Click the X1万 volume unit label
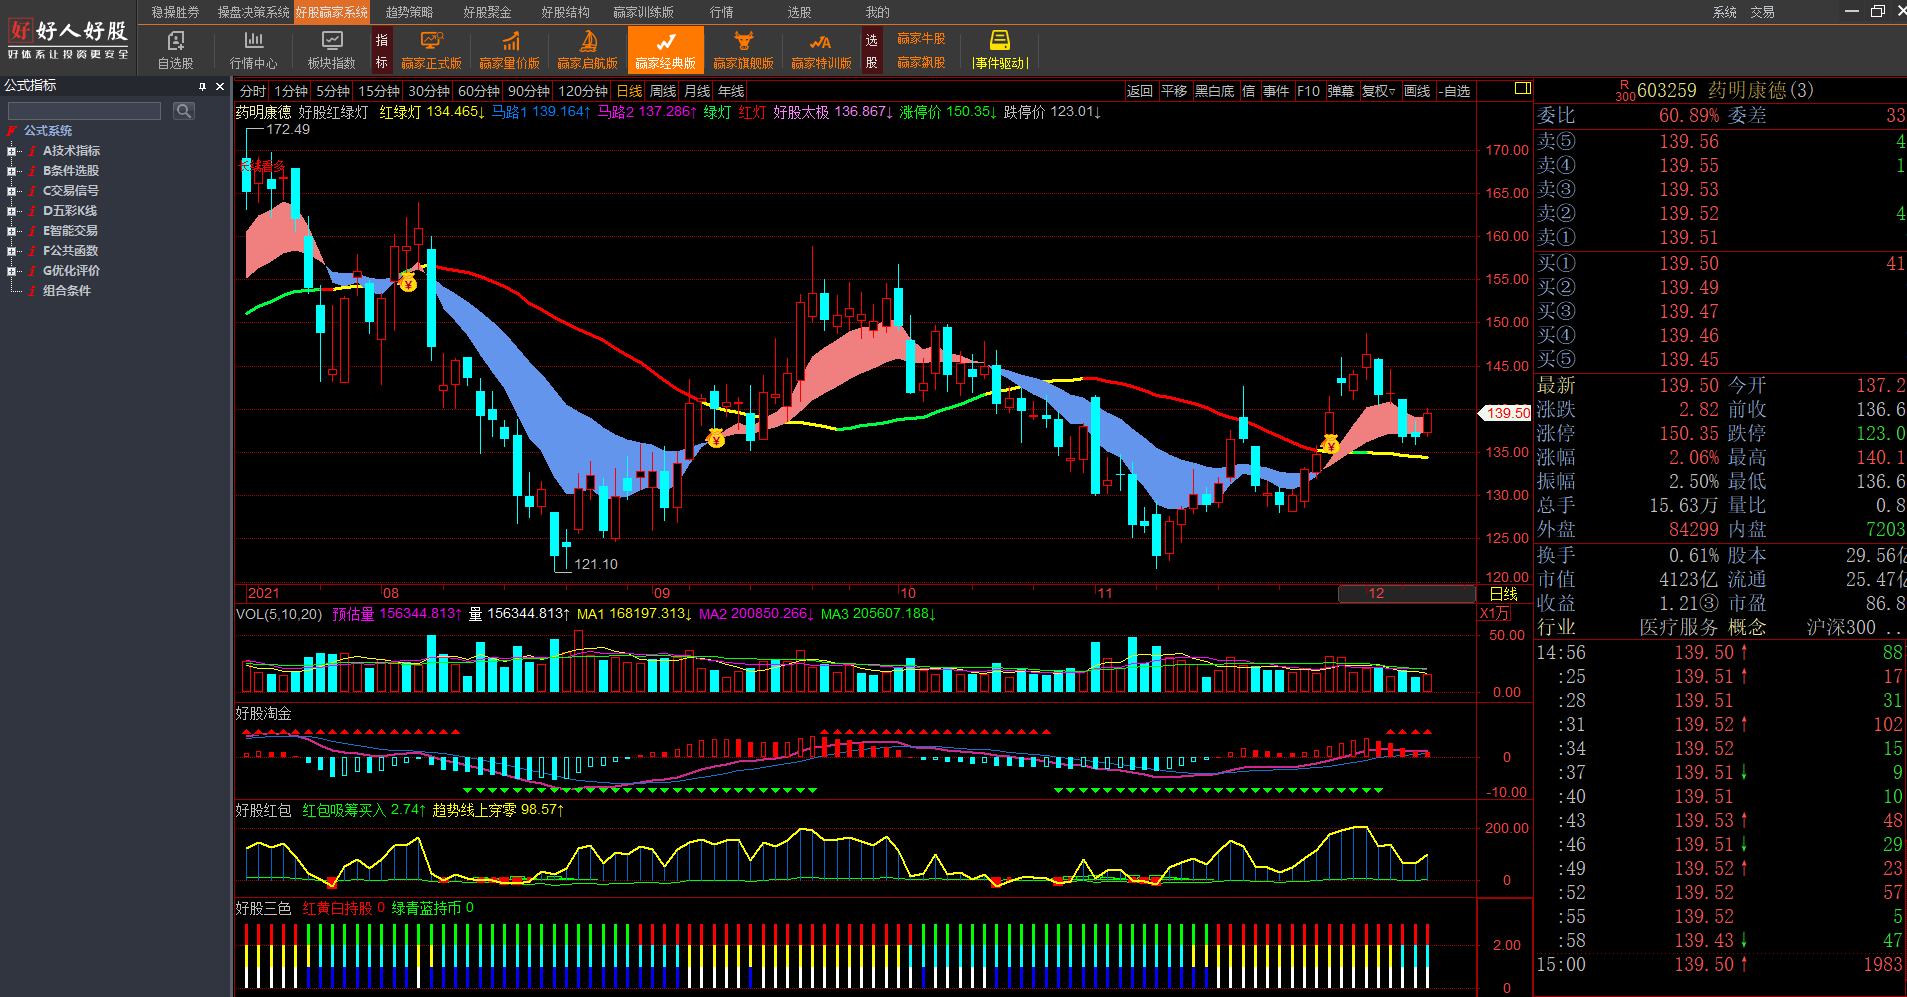Viewport: 1907px width, 997px height. (x=1495, y=613)
